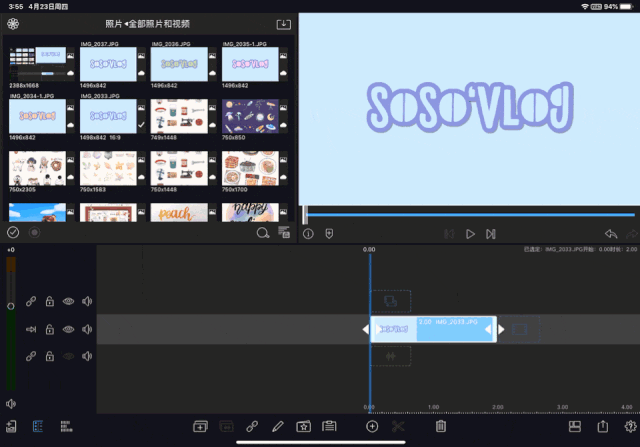Mute master audio with bottom-left speaker icon
Screen dimensions: 640x447
(11, 404)
